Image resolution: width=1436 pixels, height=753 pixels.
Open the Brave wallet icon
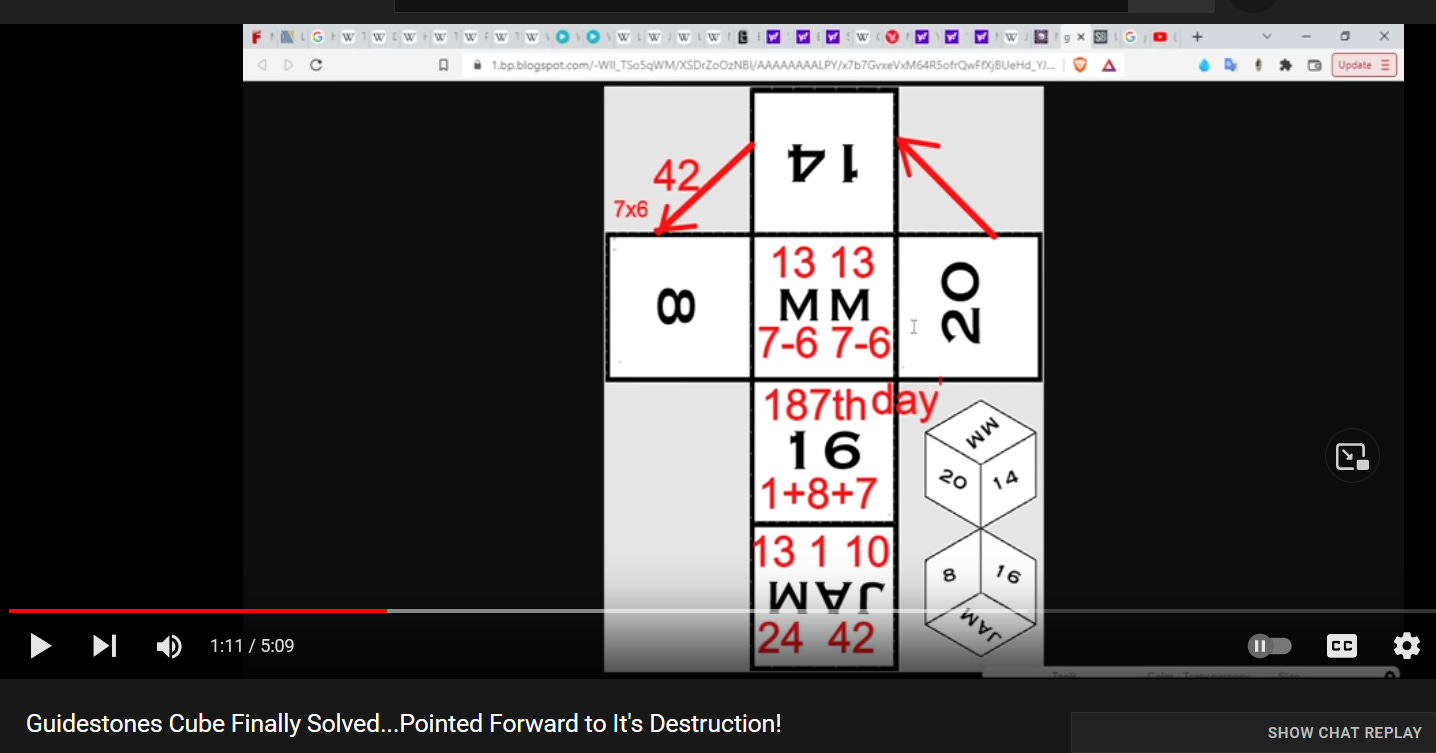[1314, 65]
